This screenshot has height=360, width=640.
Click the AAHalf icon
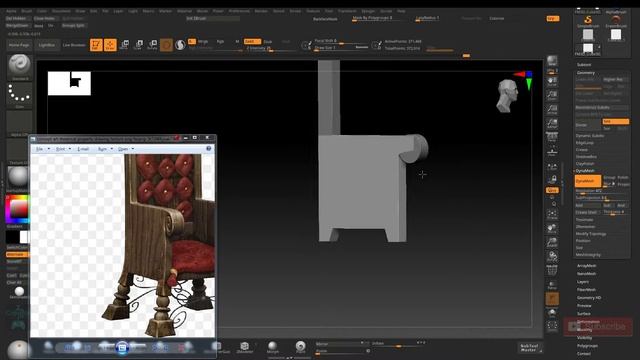point(552,123)
